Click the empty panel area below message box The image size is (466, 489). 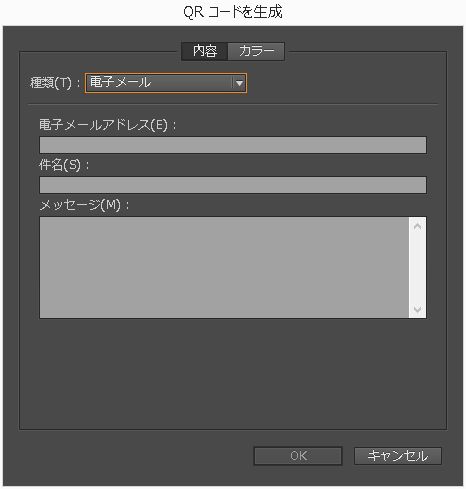[233, 373]
